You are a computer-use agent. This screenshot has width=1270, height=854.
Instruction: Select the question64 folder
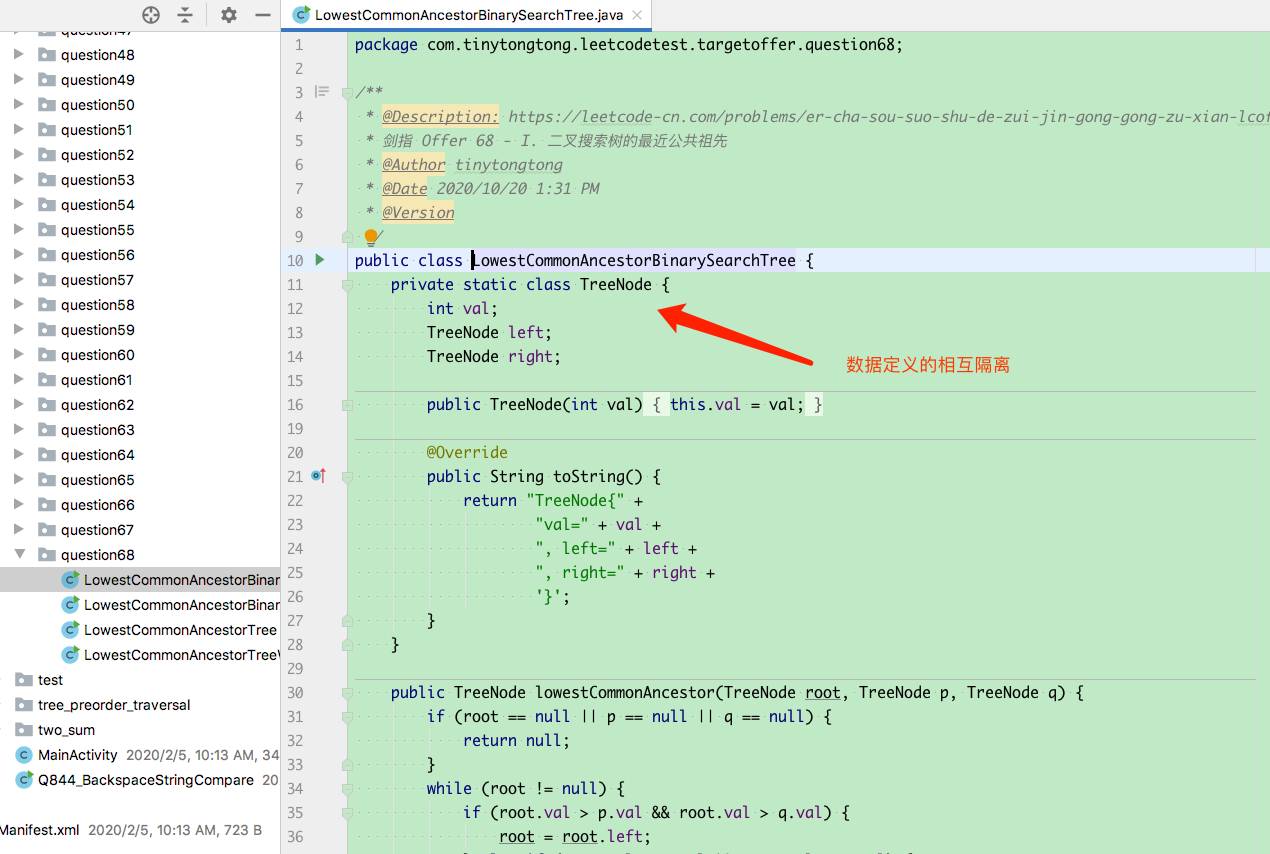pyautogui.click(x=98, y=455)
